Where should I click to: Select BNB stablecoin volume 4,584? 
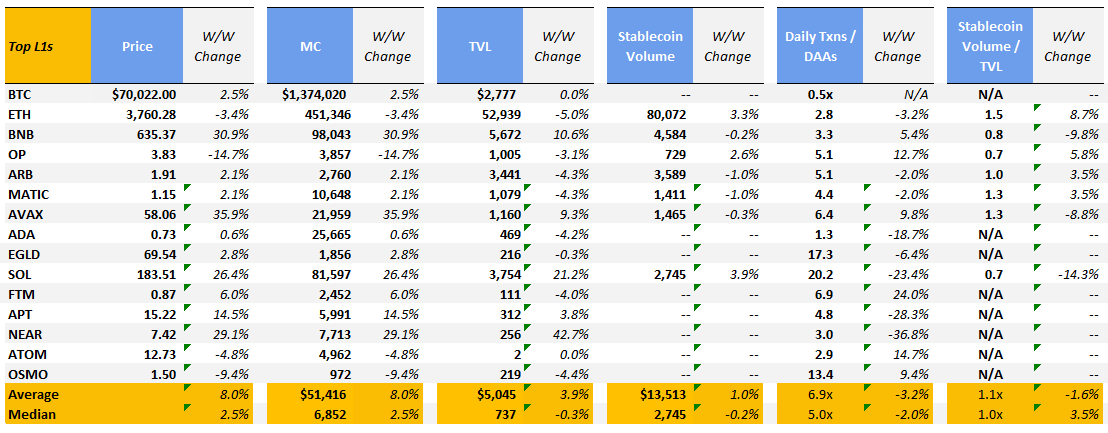click(x=670, y=134)
